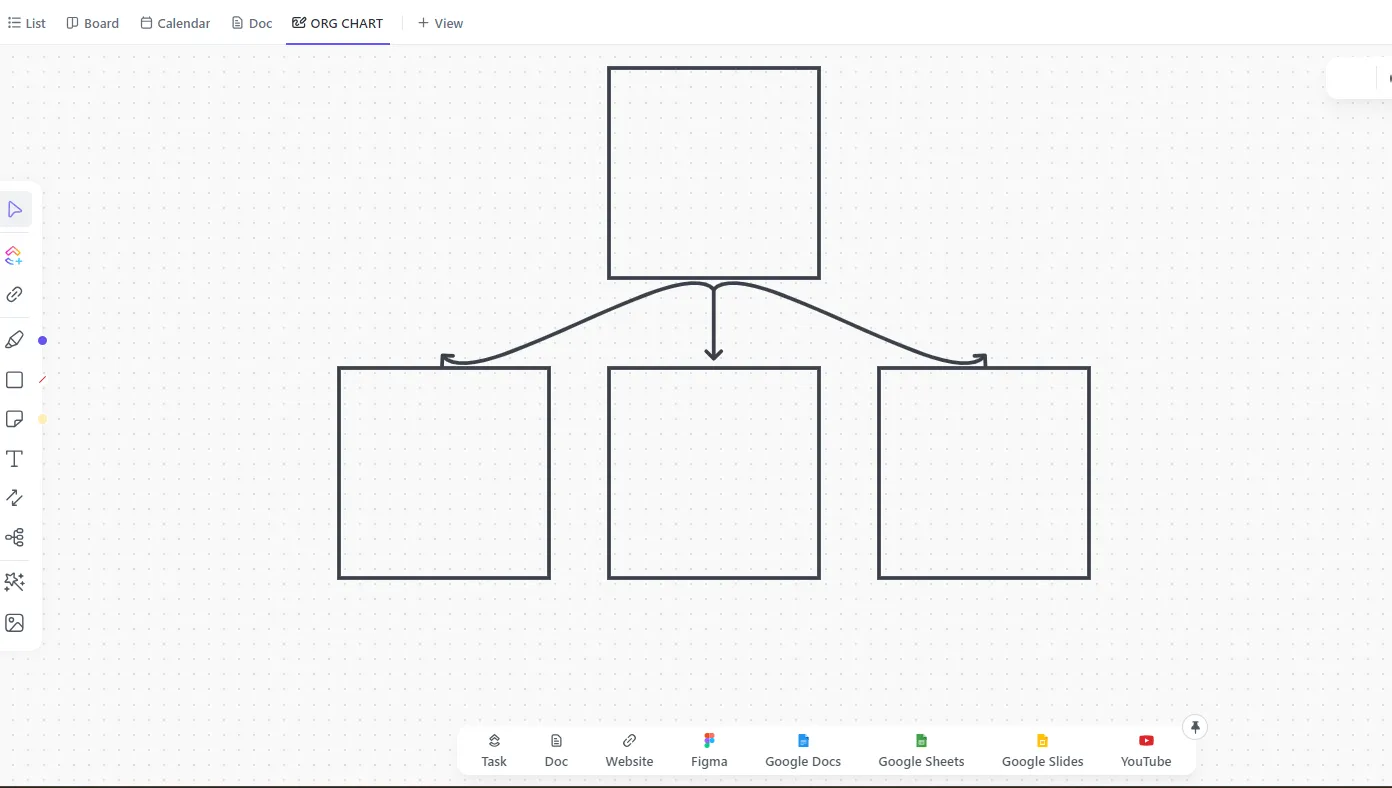1392x788 pixels.
Task: Insert a Task card from bottom bar
Action: point(494,751)
